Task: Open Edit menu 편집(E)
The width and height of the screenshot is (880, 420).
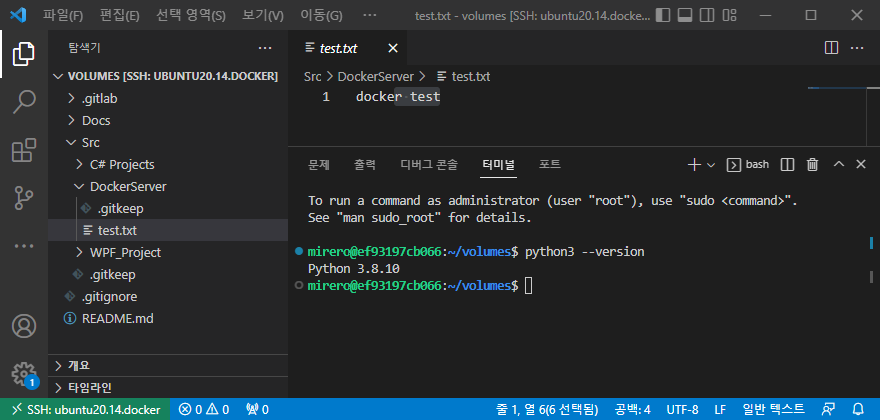Action: tap(120, 15)
